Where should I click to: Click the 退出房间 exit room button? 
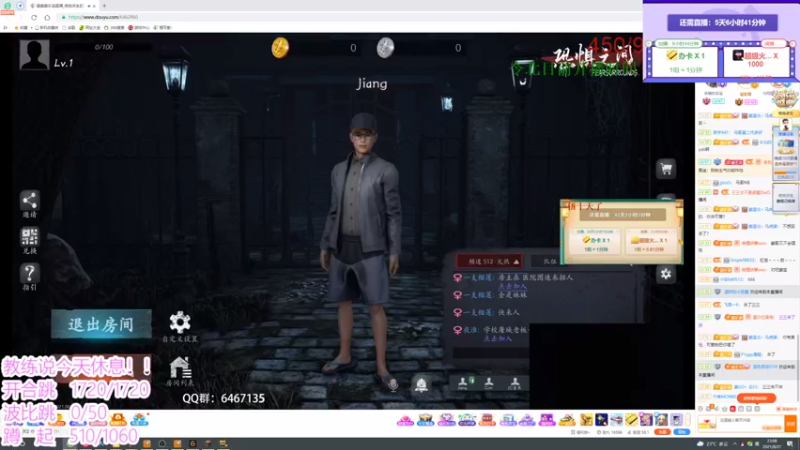tap(102, 324)
